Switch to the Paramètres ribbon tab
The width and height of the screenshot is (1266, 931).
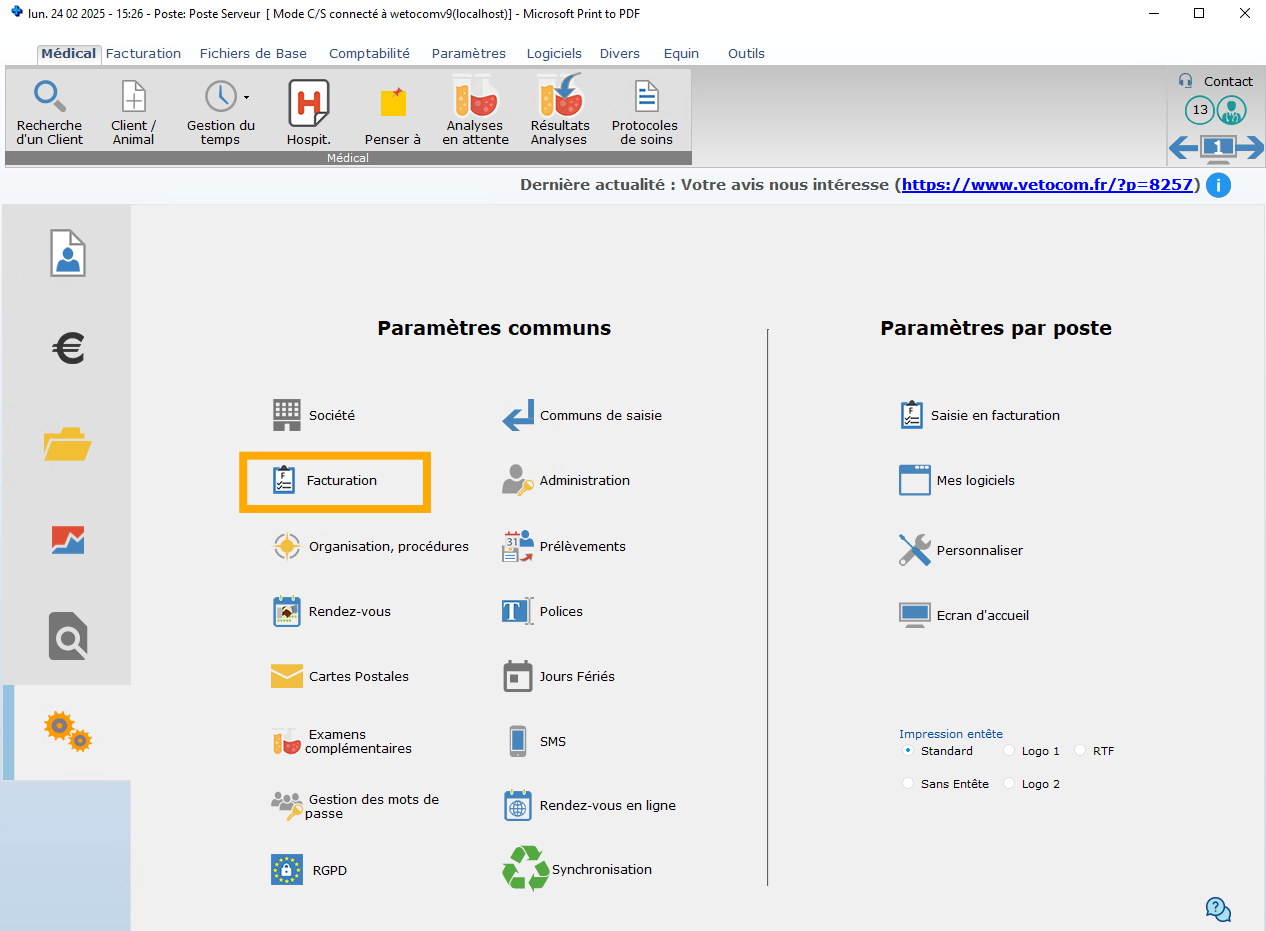[x=469, y=54]
